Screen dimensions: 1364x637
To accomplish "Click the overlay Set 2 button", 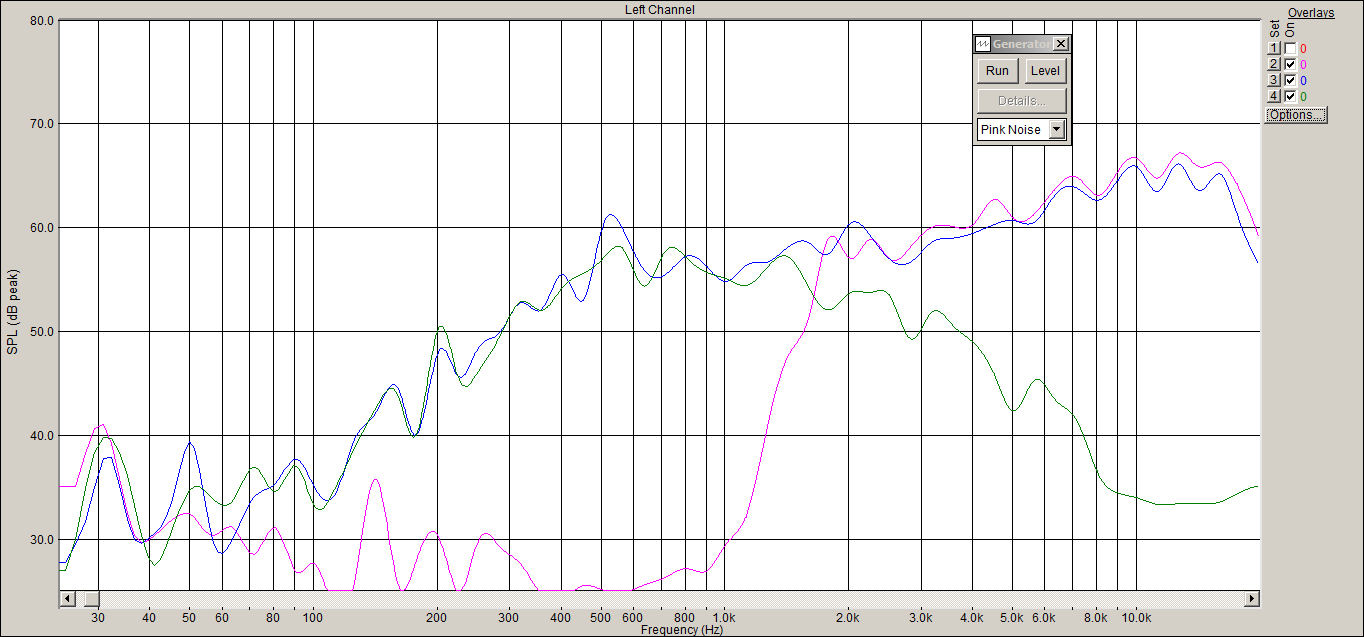I will point(1274,64).
